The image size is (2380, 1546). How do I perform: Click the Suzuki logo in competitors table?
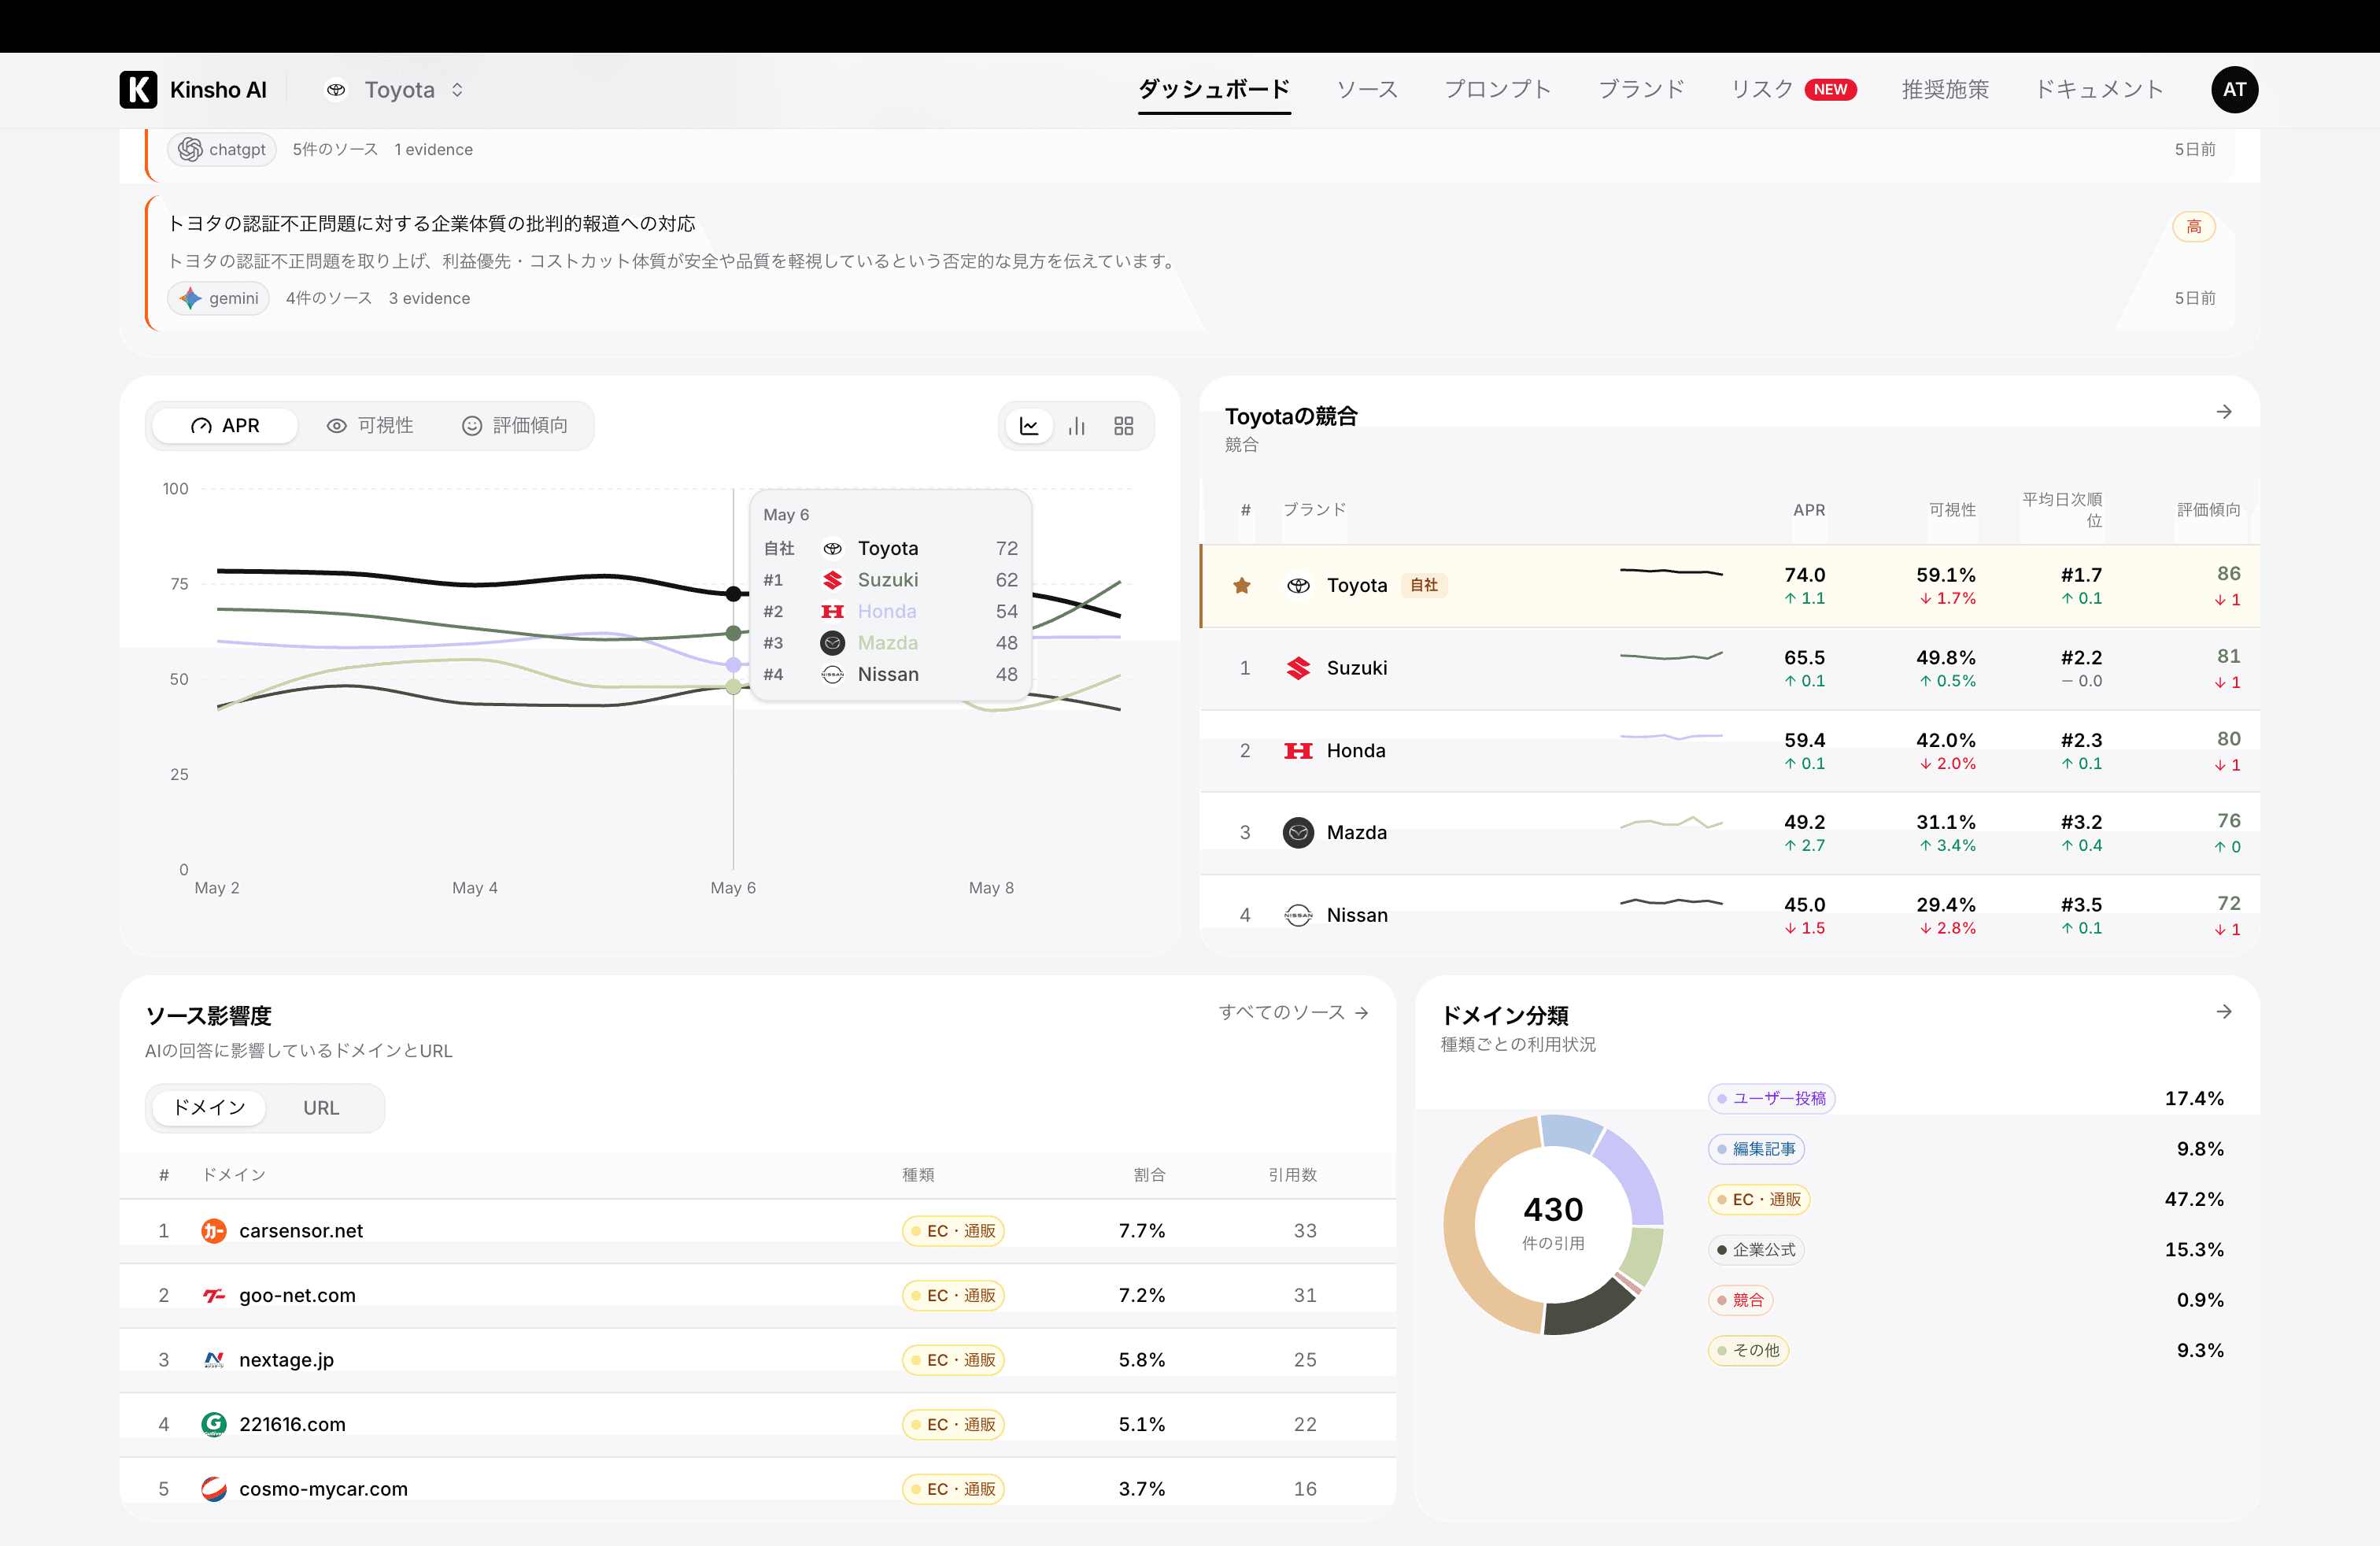coord(1298,668)
